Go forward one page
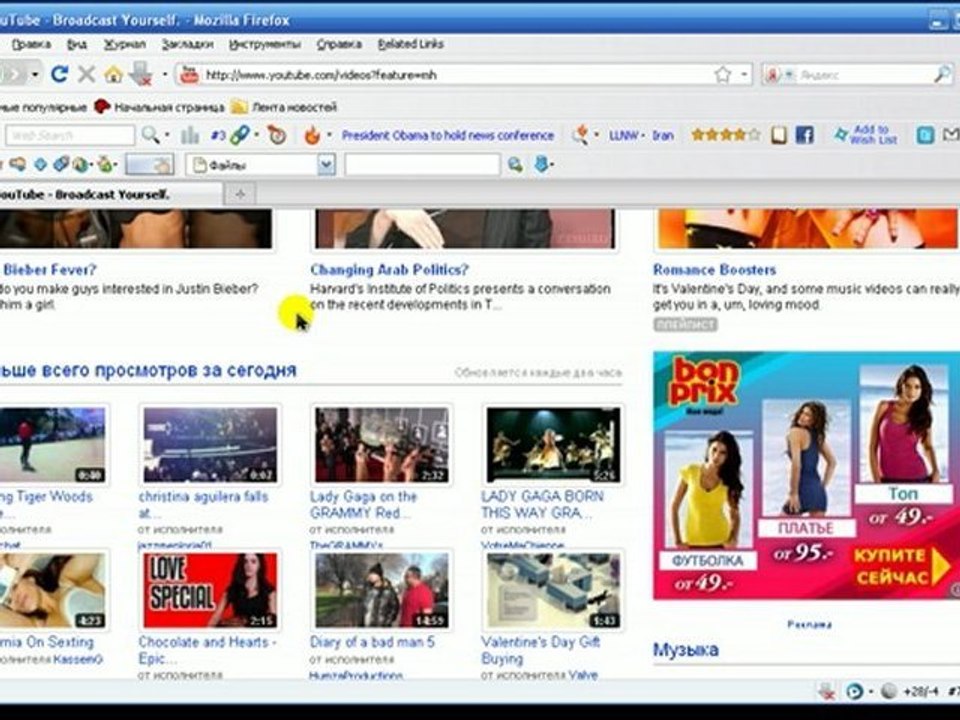This screenshot has width=960, height=720. [12, 75]
